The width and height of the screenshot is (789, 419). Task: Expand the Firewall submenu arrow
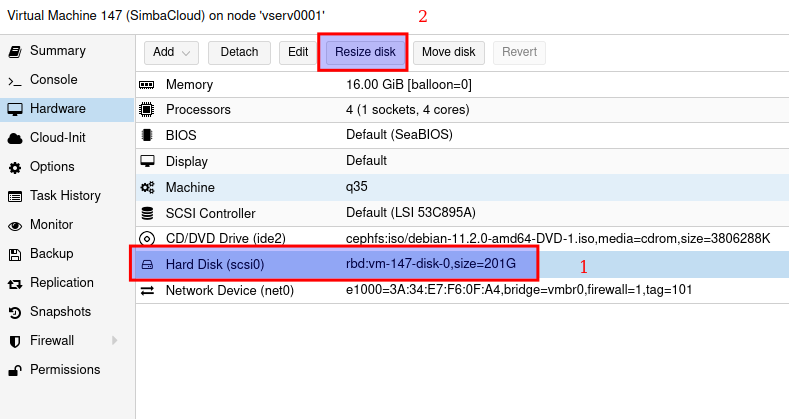click(x=115, y=342)
